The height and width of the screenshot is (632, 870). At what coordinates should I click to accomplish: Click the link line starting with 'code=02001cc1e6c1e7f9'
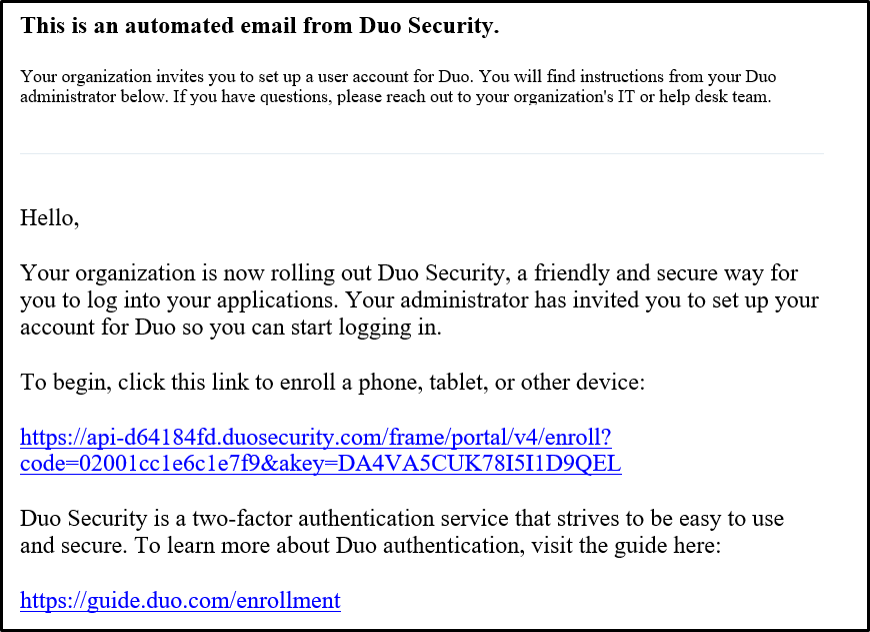point(320,464)
